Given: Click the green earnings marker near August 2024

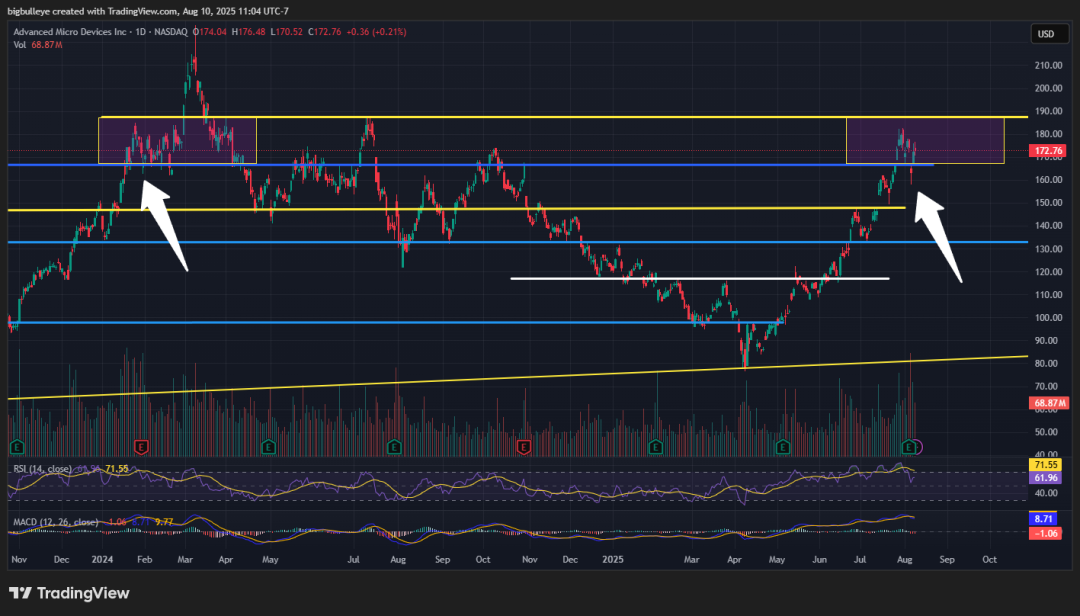Looking at the screenshot, I should [x=394, y=447].
